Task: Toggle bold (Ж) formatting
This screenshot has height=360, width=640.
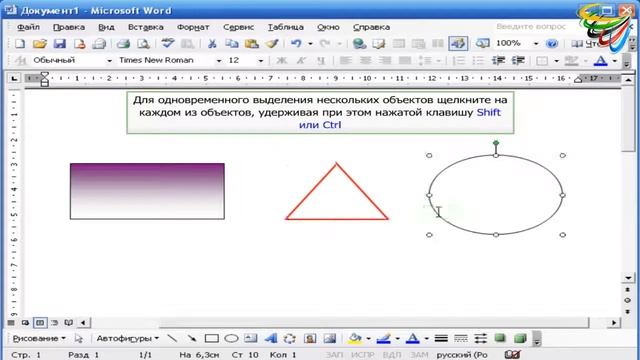Action: pos(281,61)
